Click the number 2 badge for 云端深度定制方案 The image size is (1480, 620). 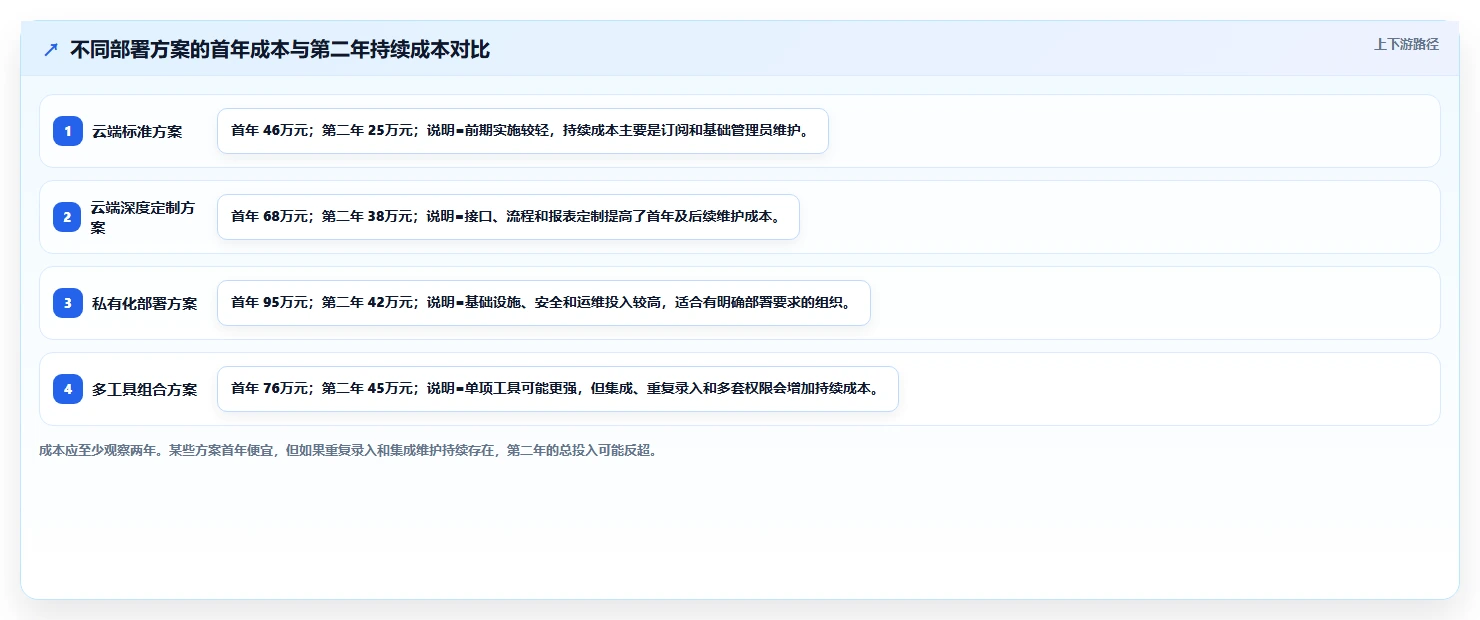click(x=68, y=217)
